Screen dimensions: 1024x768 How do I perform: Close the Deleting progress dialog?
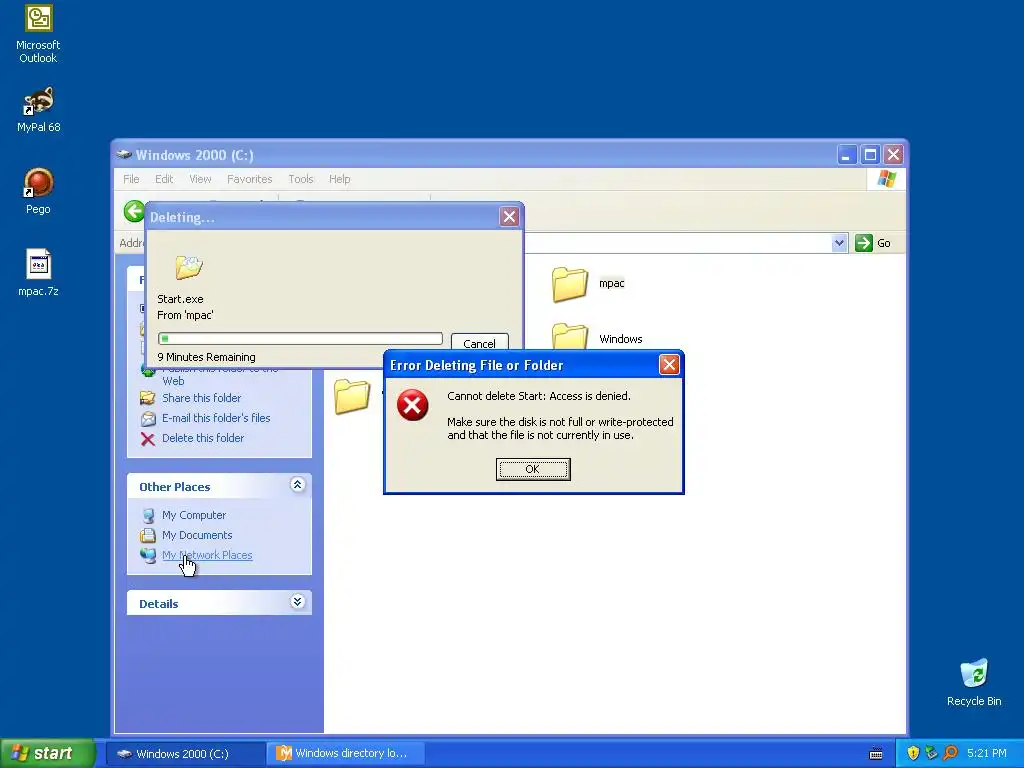pos(509,216)
